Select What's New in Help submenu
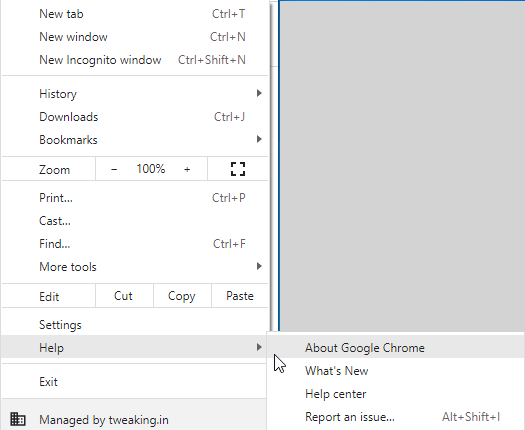525x430 pixels. pos(395,371)
